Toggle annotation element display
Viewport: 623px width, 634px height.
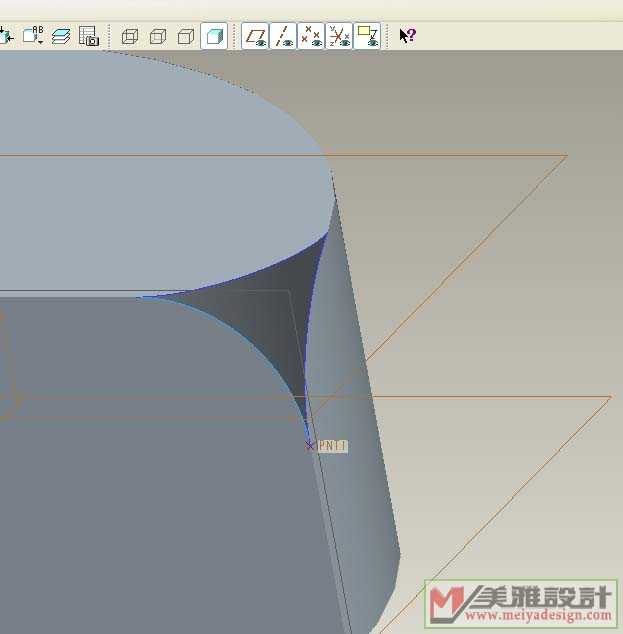(x=368, y=36)
